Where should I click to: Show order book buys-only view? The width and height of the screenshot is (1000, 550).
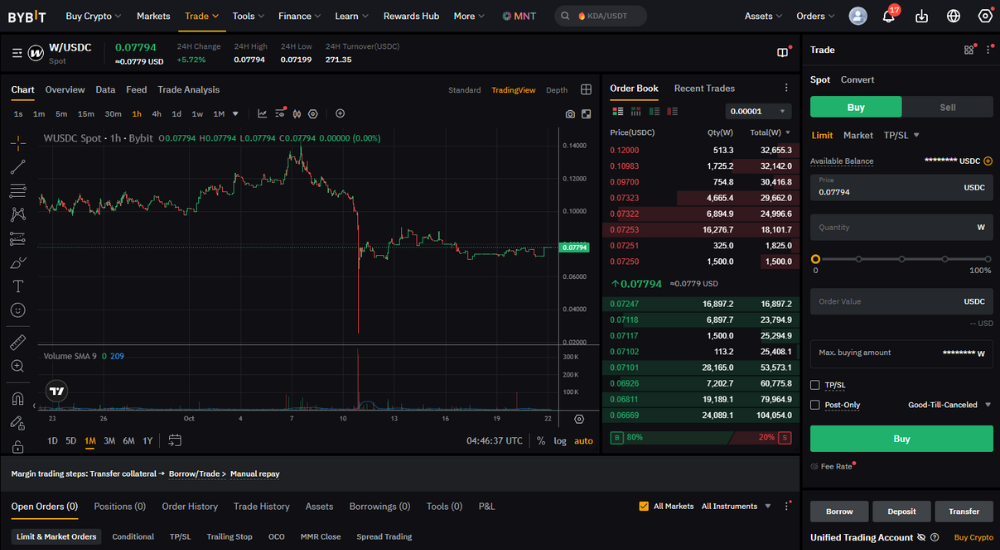[654, 112]
